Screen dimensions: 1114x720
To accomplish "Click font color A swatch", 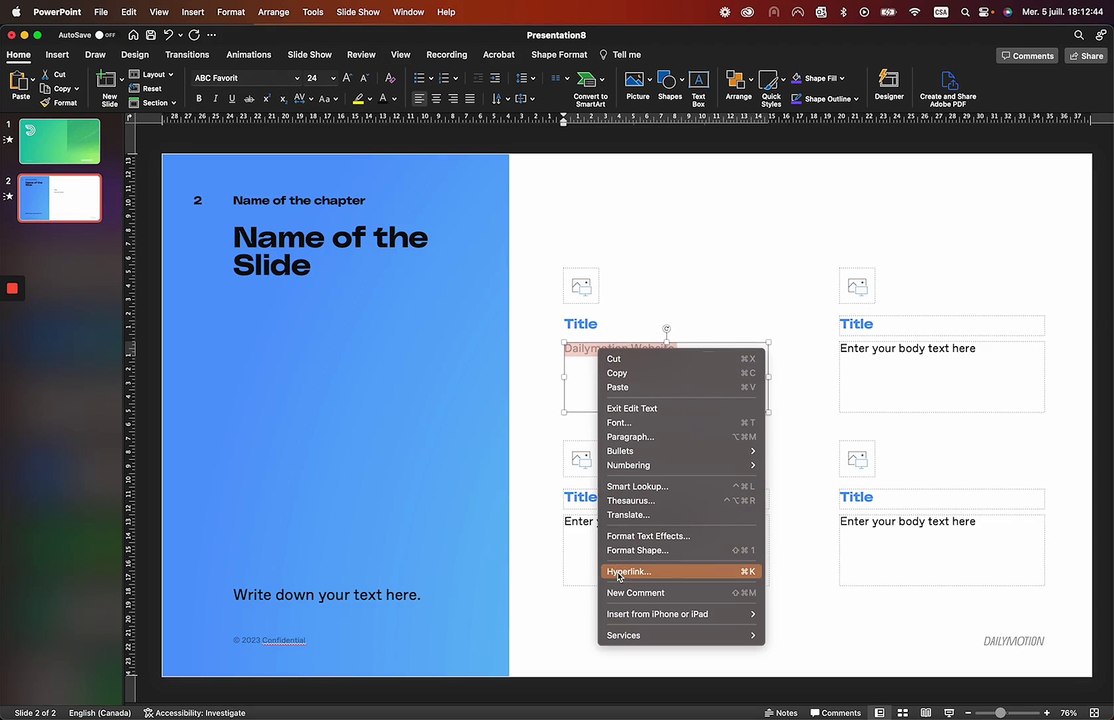I will tap(383, 99).
